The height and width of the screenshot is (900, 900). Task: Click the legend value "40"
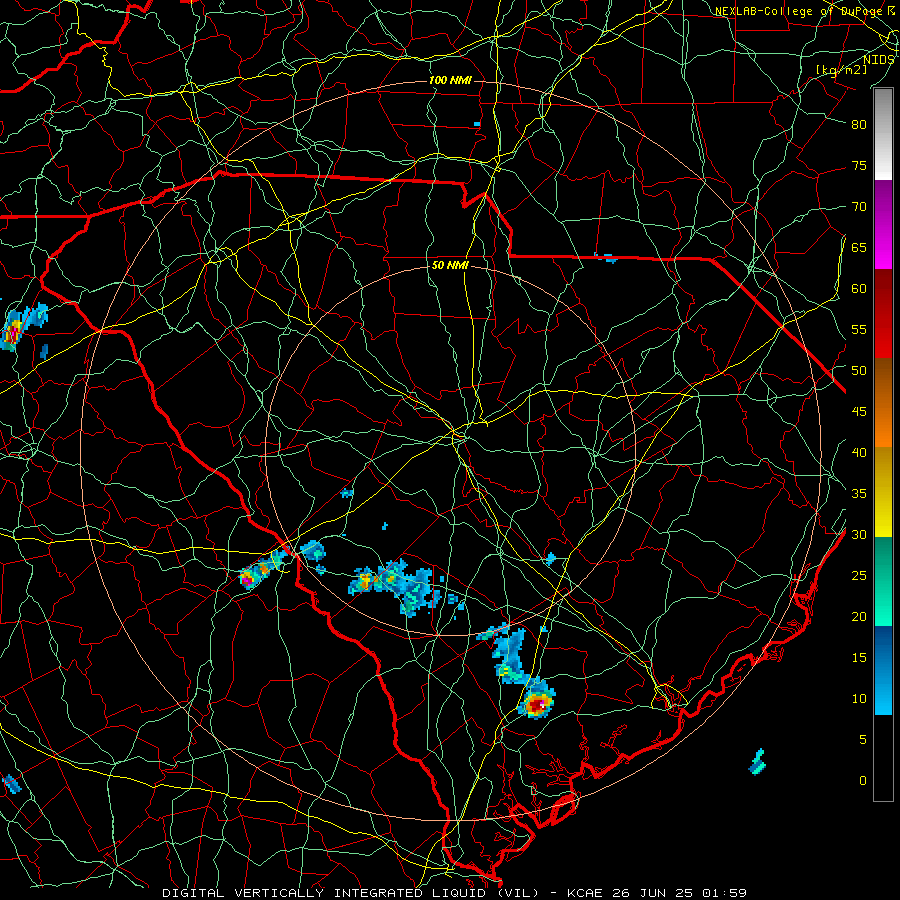click(x=859, y=453)
